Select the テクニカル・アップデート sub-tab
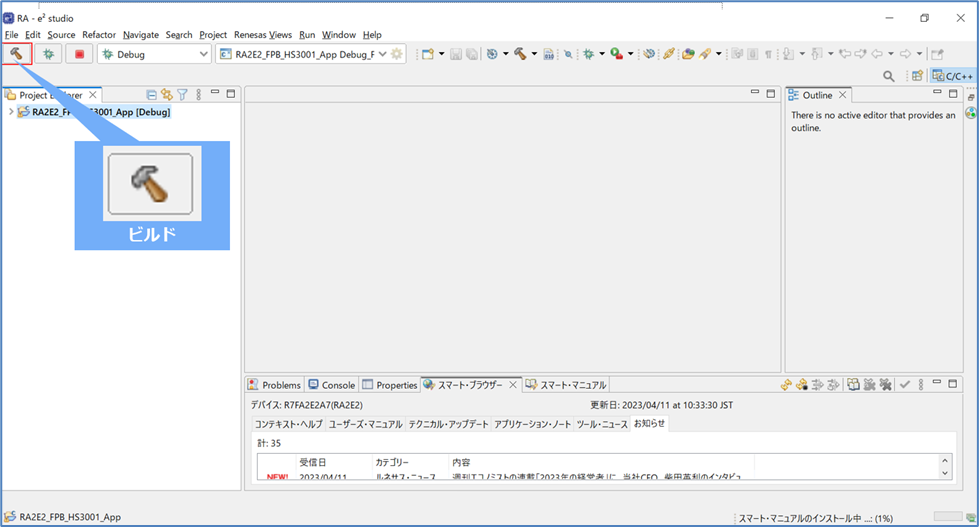The image size is (979, 527). coord(448,424)
